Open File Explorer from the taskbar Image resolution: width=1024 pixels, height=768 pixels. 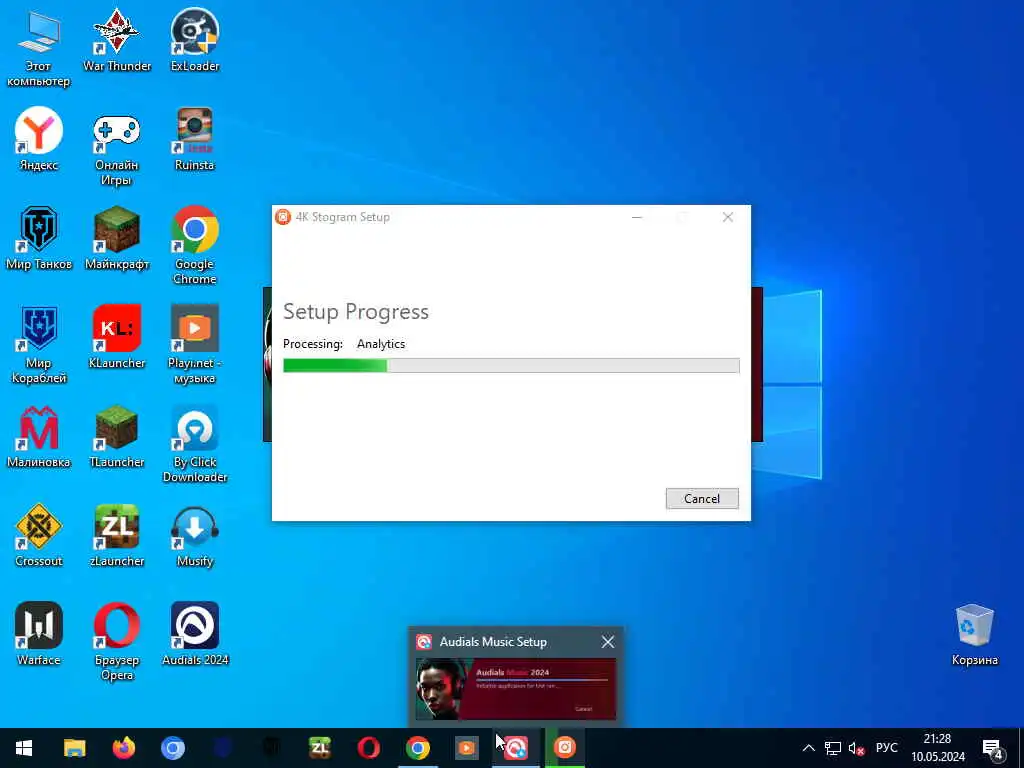click(x=74, y=748)
